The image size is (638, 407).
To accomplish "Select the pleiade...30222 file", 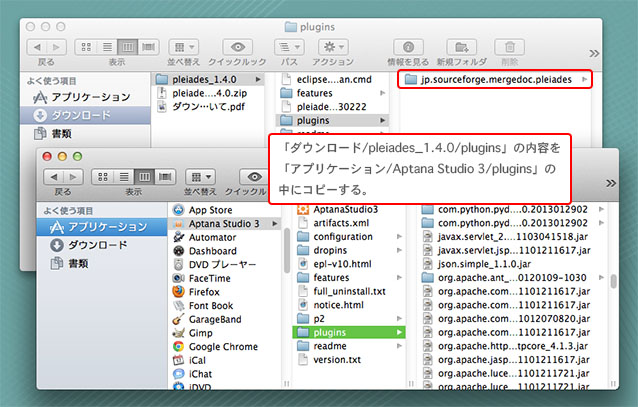I will point(332,107).
